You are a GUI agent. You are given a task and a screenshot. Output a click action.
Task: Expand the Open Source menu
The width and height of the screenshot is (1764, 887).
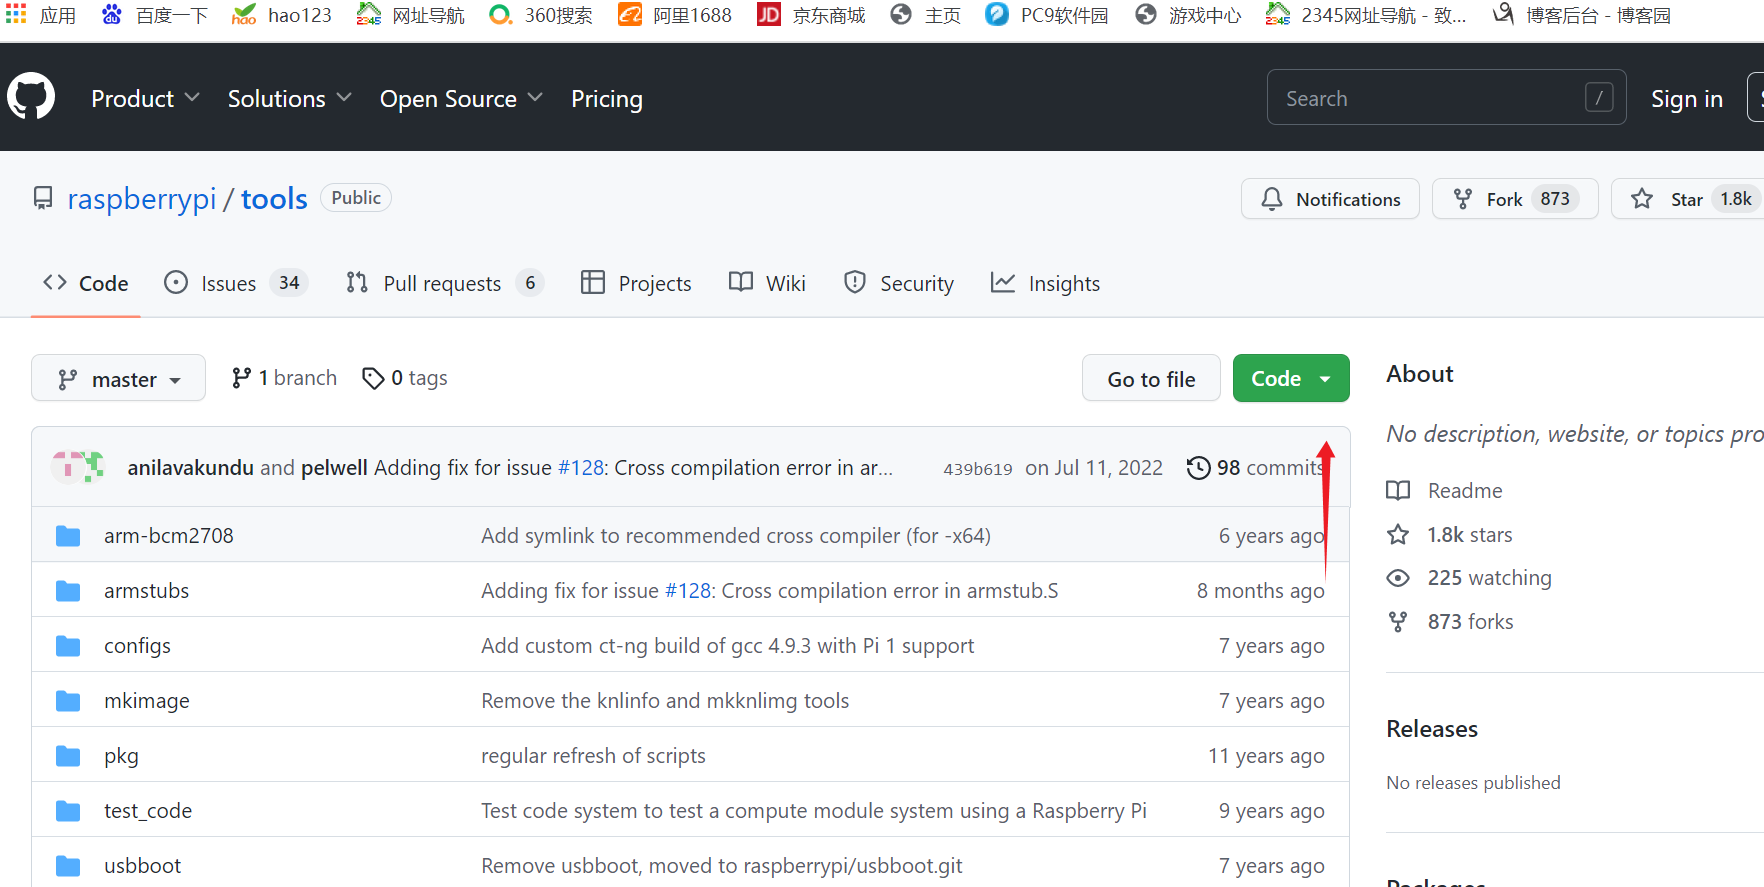(461, 98)
